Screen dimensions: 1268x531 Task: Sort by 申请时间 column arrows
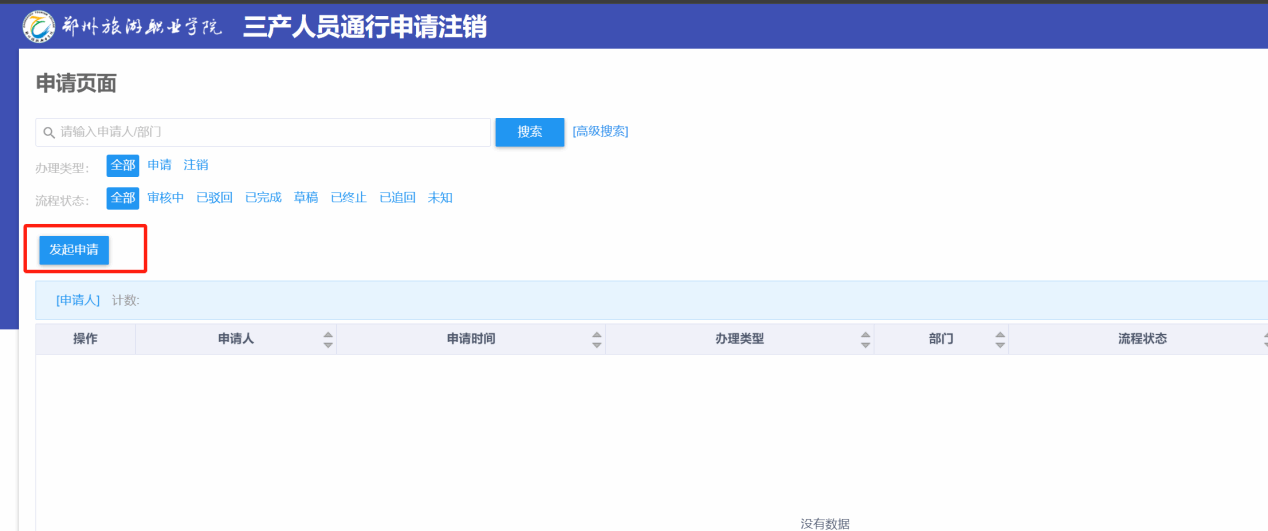tap(597, 339)
